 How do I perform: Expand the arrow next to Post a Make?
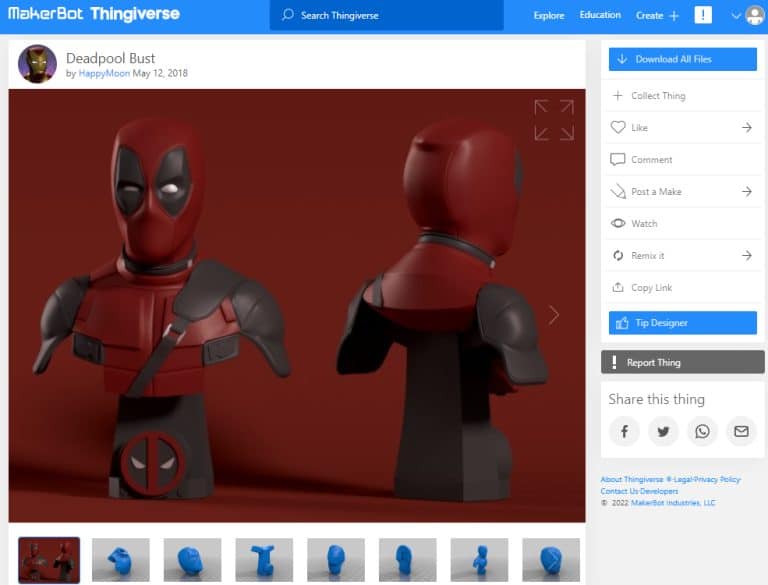coord(746,192)
